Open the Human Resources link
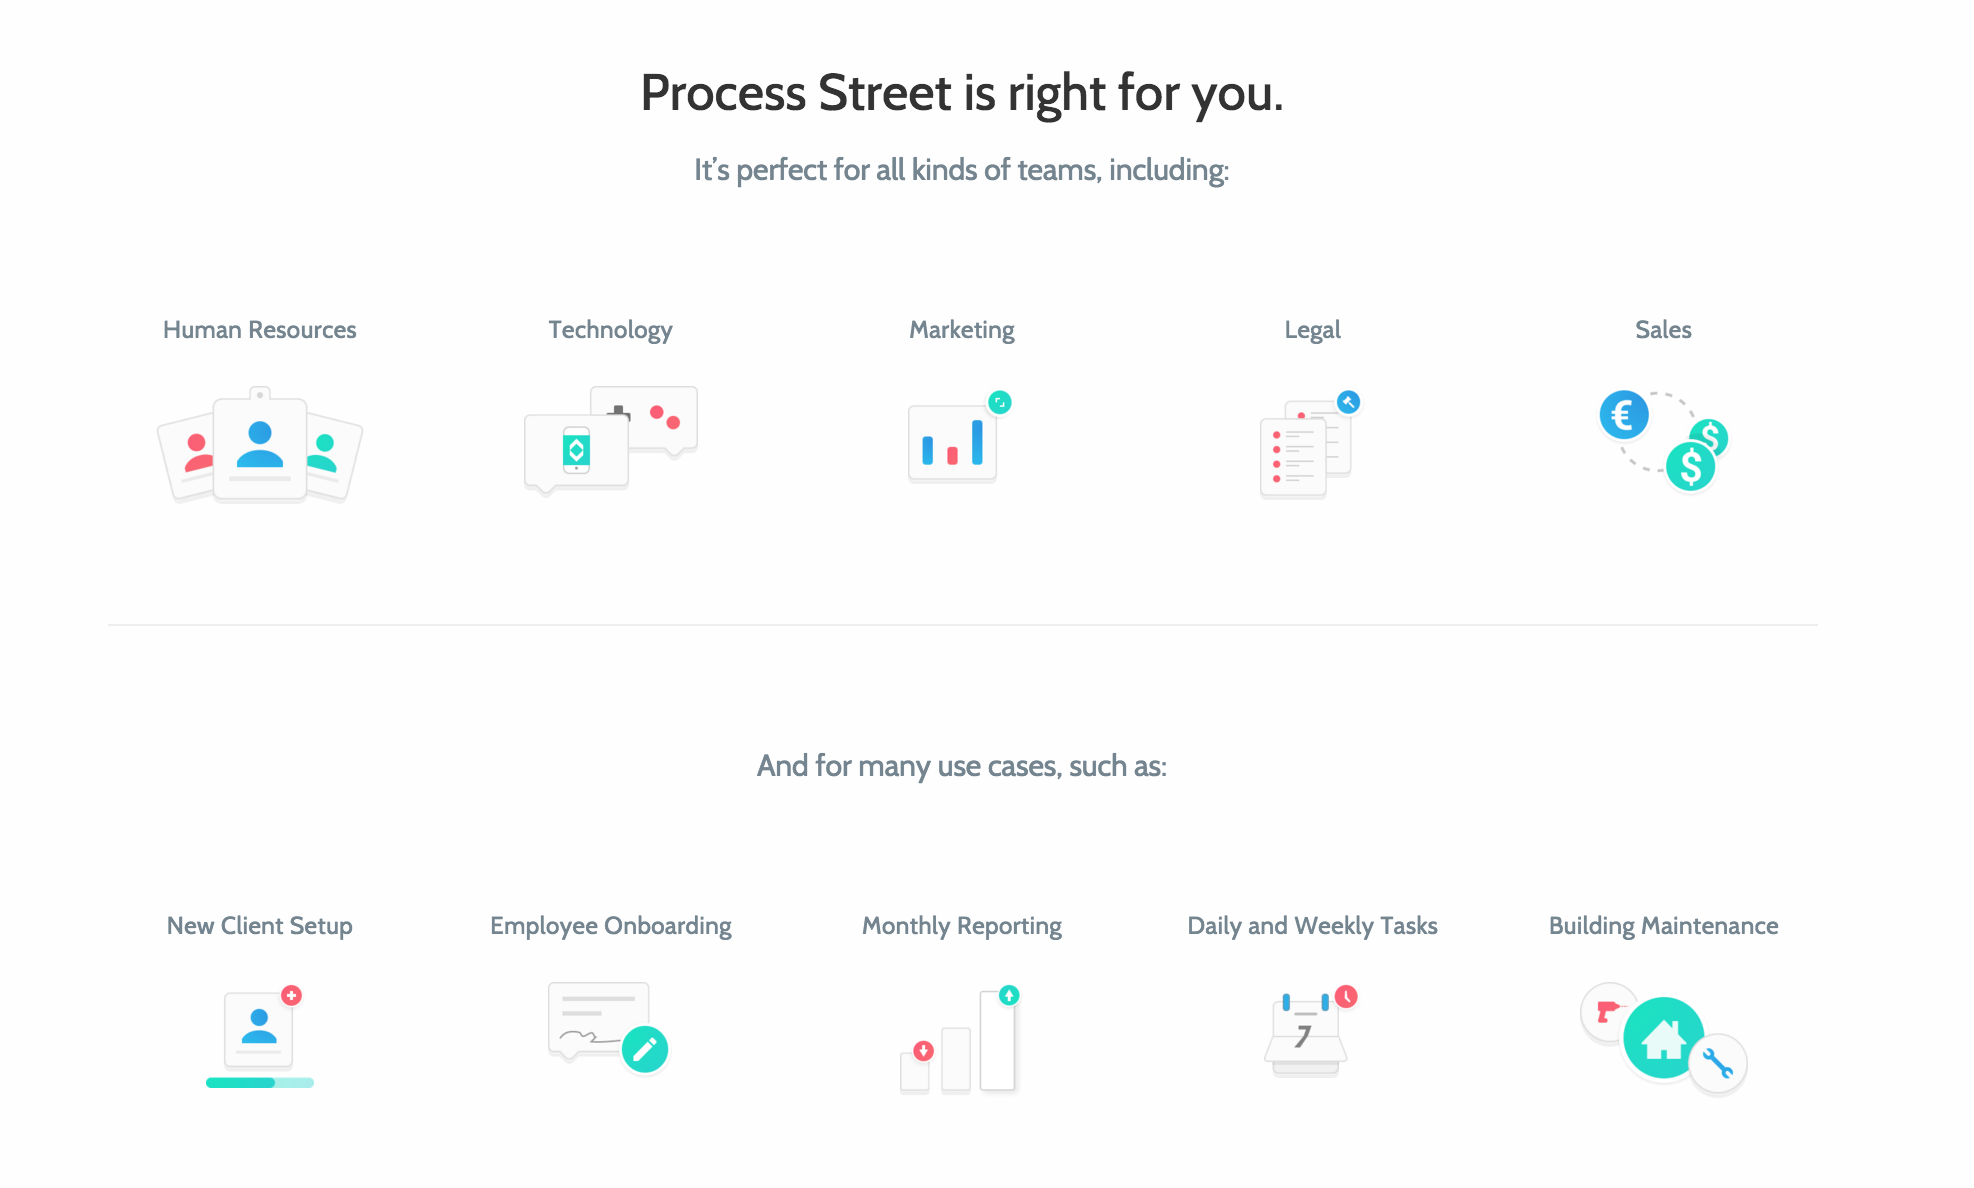The height and width of the screenshot is (1188, 1974). tap(260, 330)
